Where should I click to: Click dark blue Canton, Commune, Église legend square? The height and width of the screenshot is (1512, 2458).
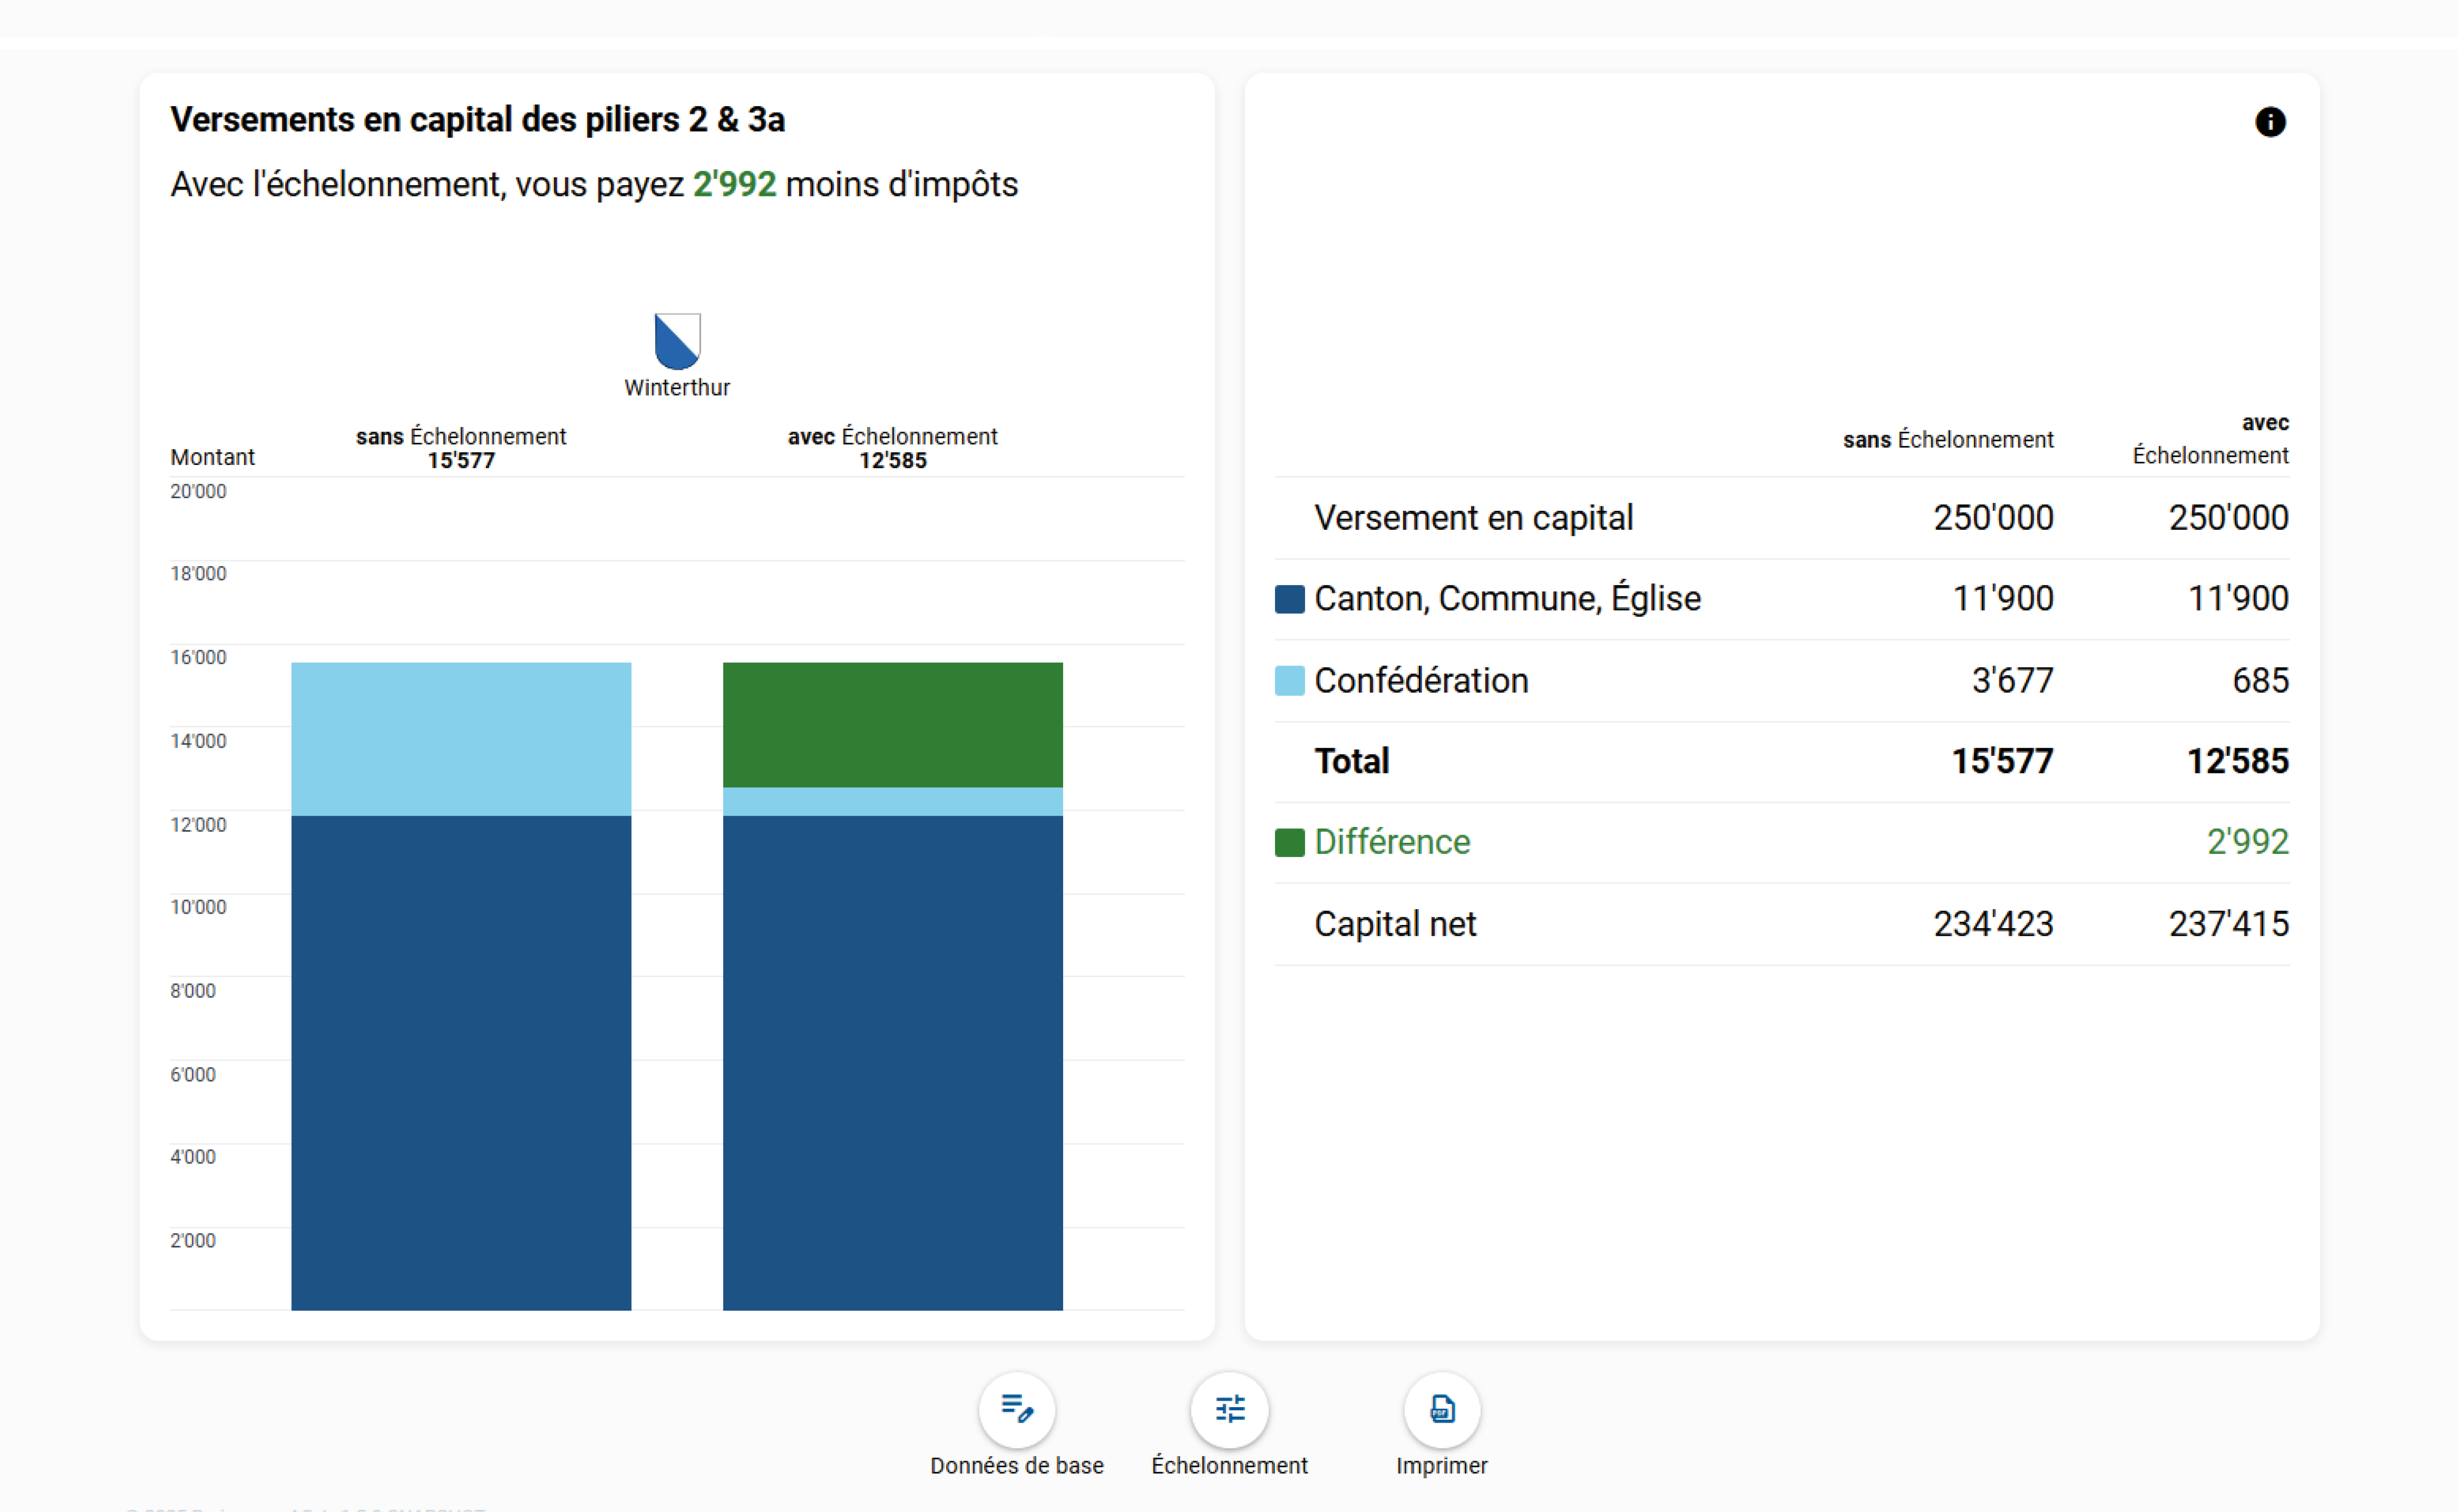pos(1289,599)
